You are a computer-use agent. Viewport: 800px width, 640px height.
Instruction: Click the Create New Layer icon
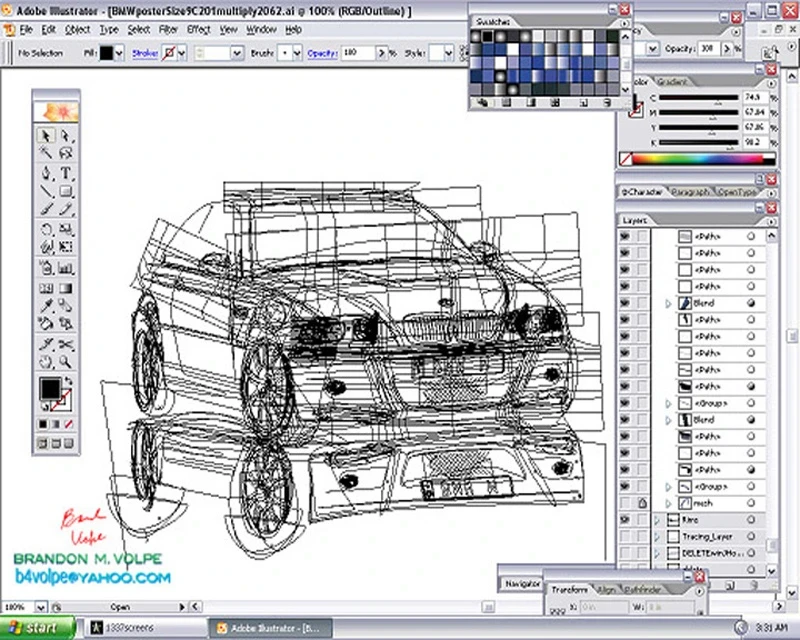(730, 583)
